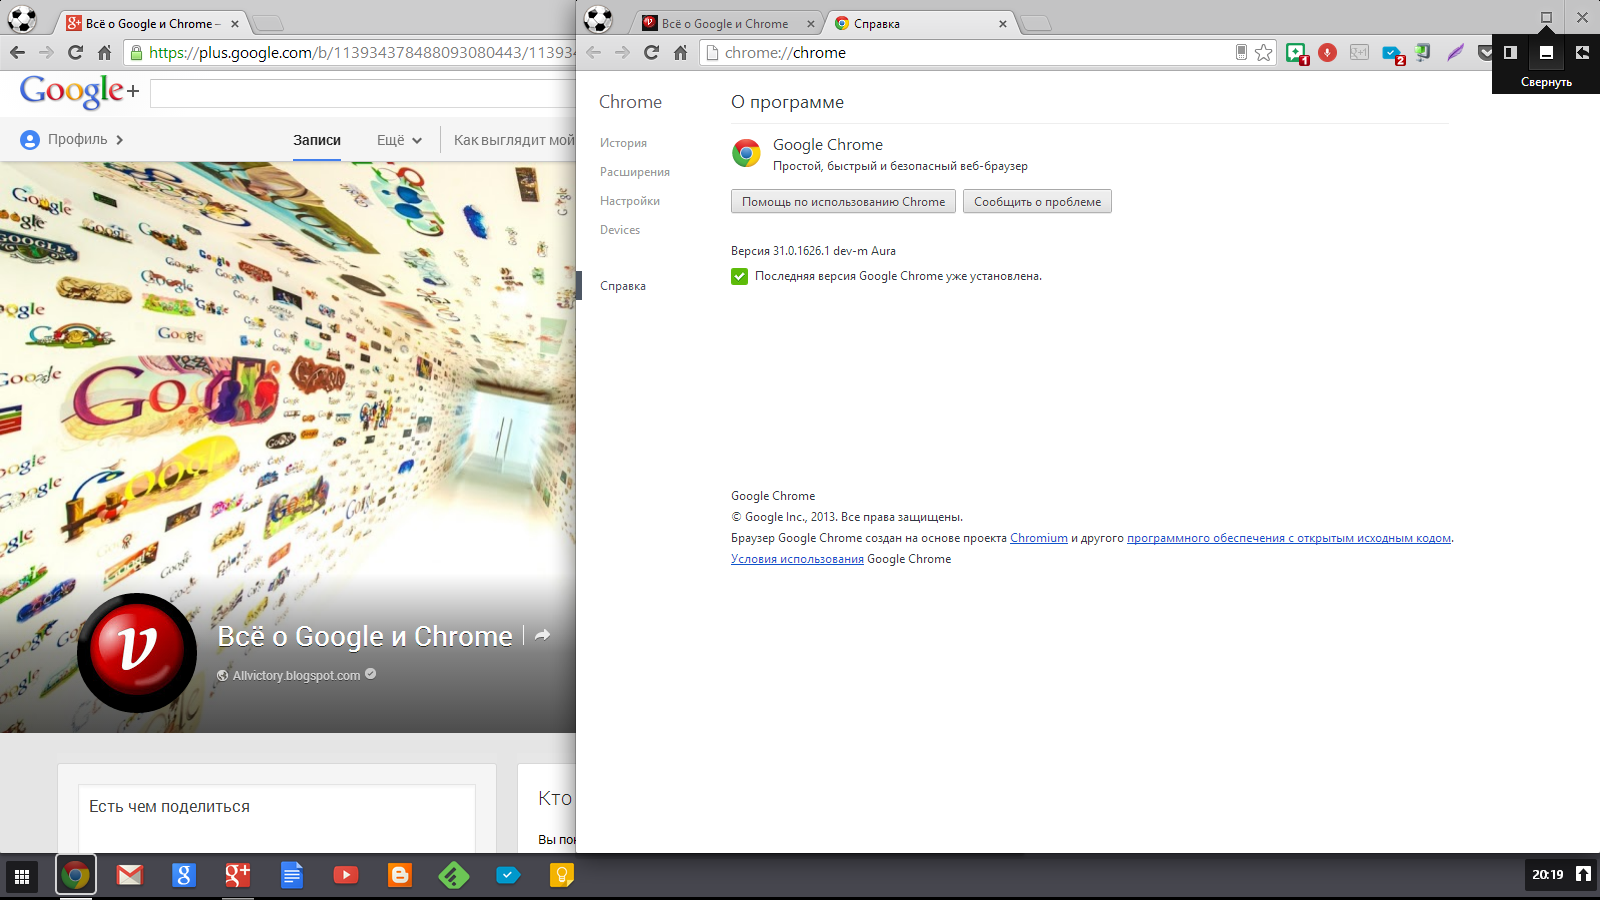
Task: Click the Chrome icon in the shelf
Action: click(x=76, y=876)
